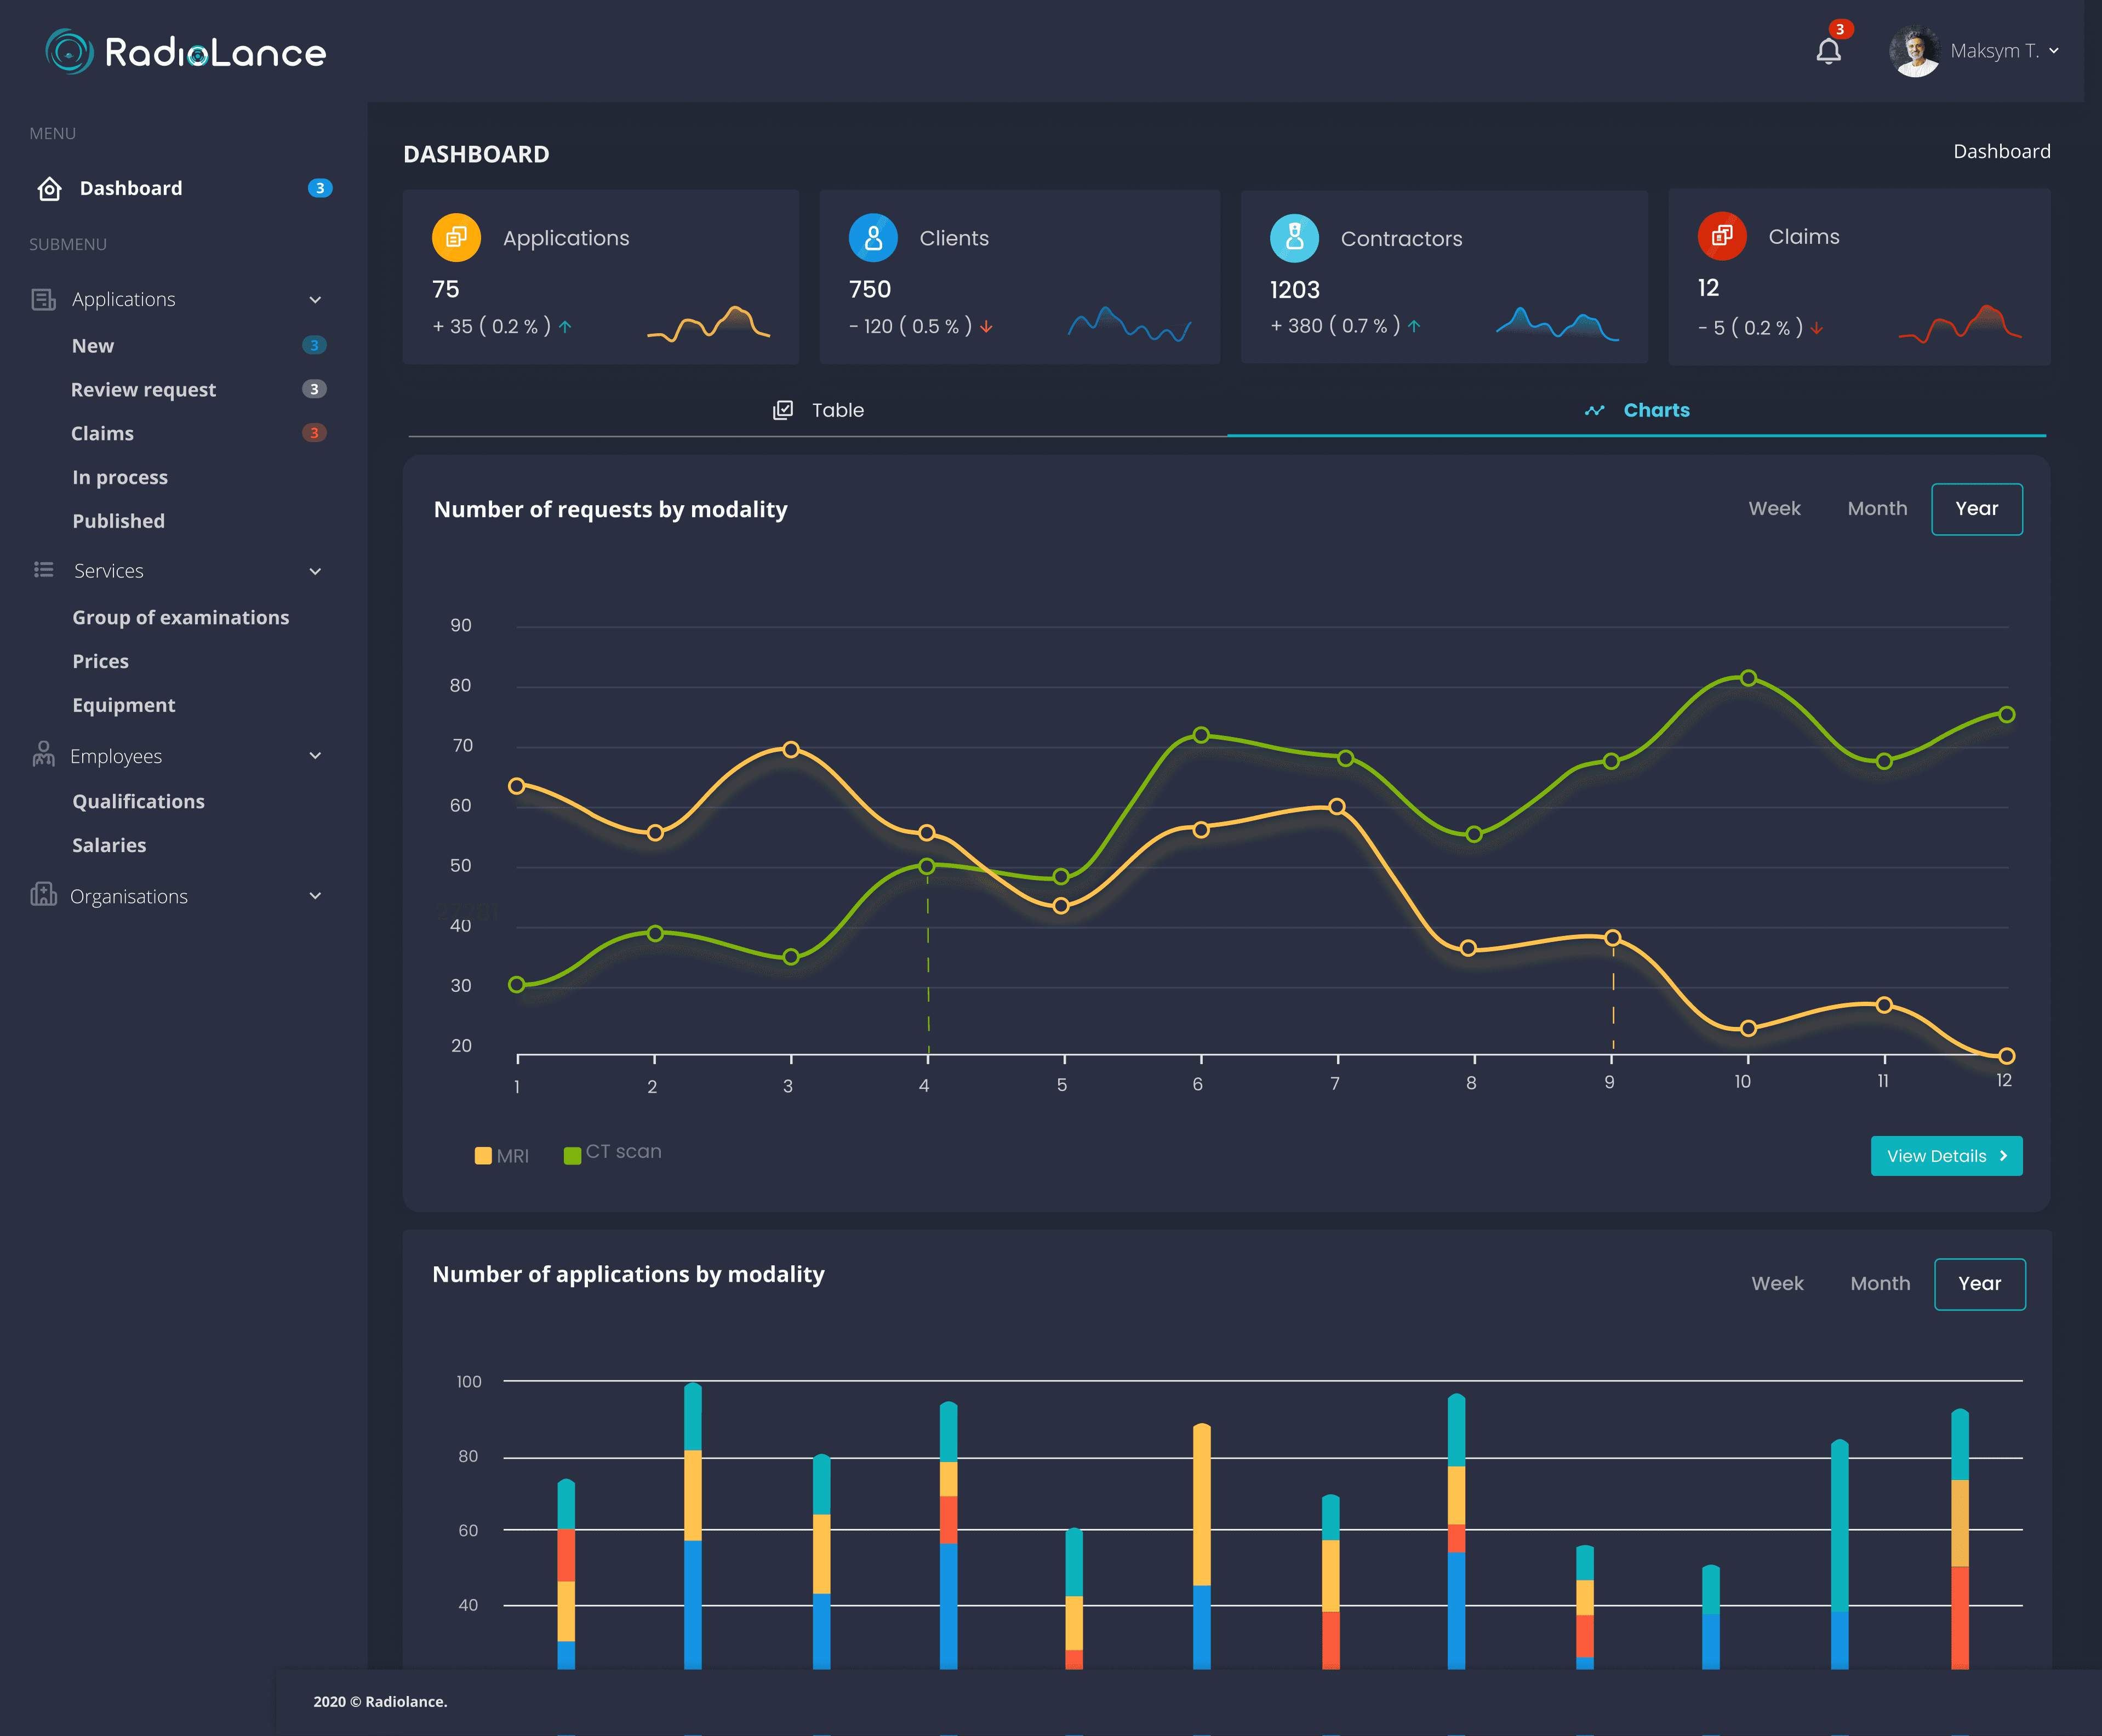Click the View Details button
The width and height of the screenshot is (2102, 1736).
pos(1946,1155)
